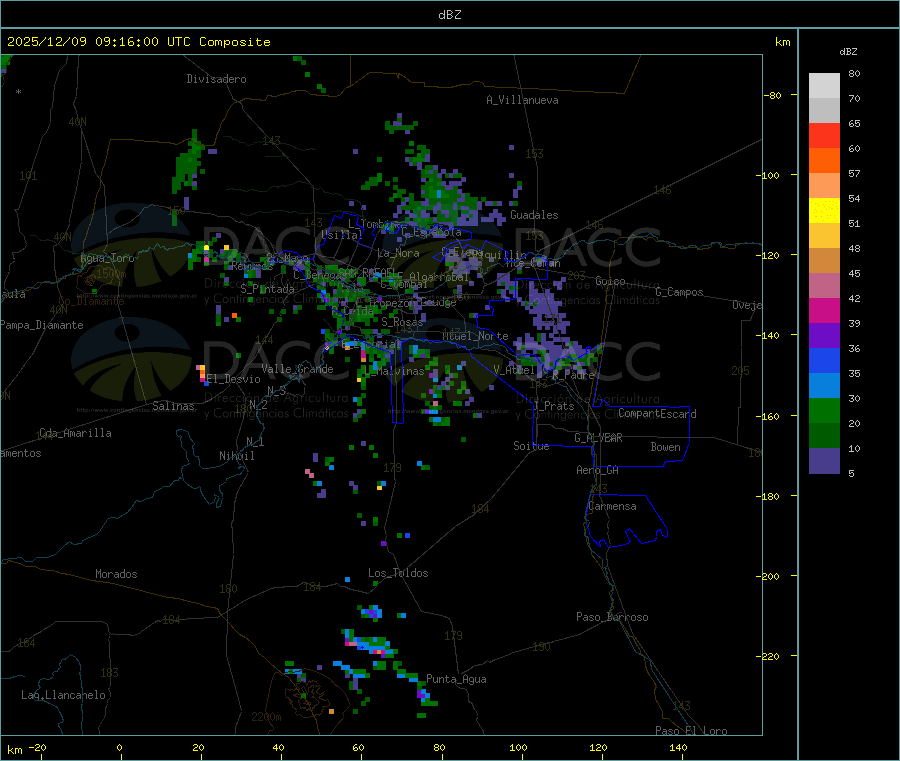This screenshot has height=761, width=900.
Task: Click the 'Punta_Agua' map label
Action: click(456, 679)
